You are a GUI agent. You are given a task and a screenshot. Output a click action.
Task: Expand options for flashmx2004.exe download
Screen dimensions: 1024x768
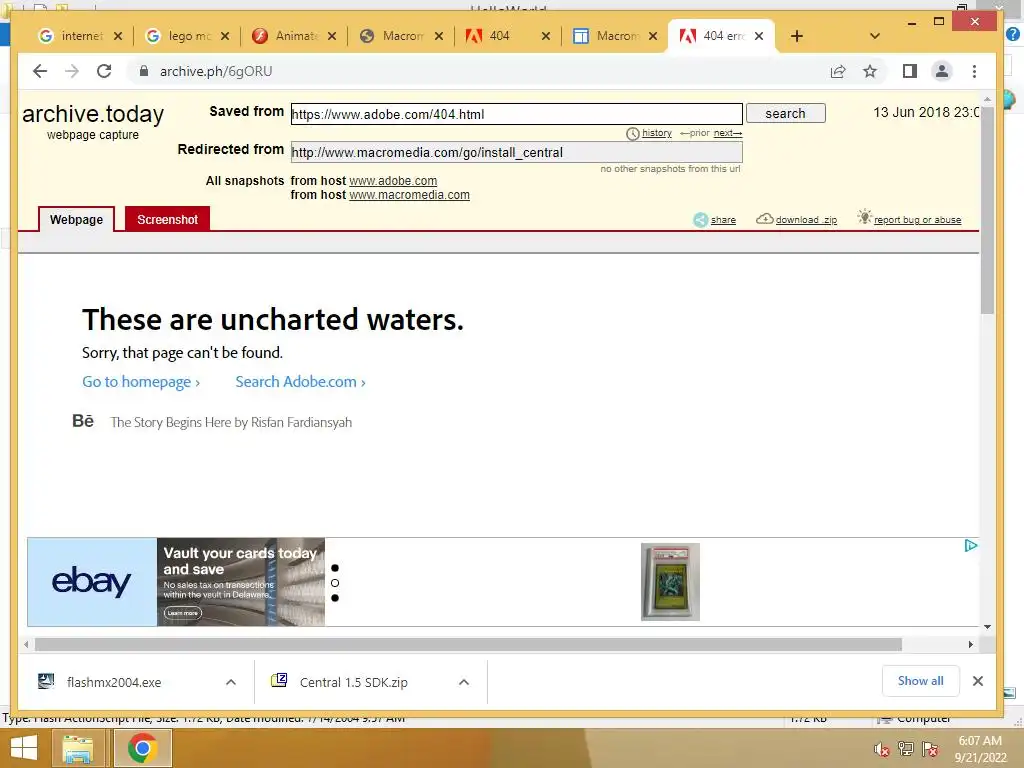(x=231, y=682)
